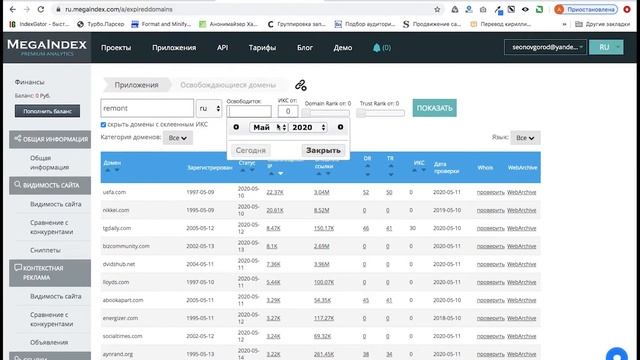Sort ИКС column ascending arrow
Screen dimensions: 640x360
pos(415,170)
